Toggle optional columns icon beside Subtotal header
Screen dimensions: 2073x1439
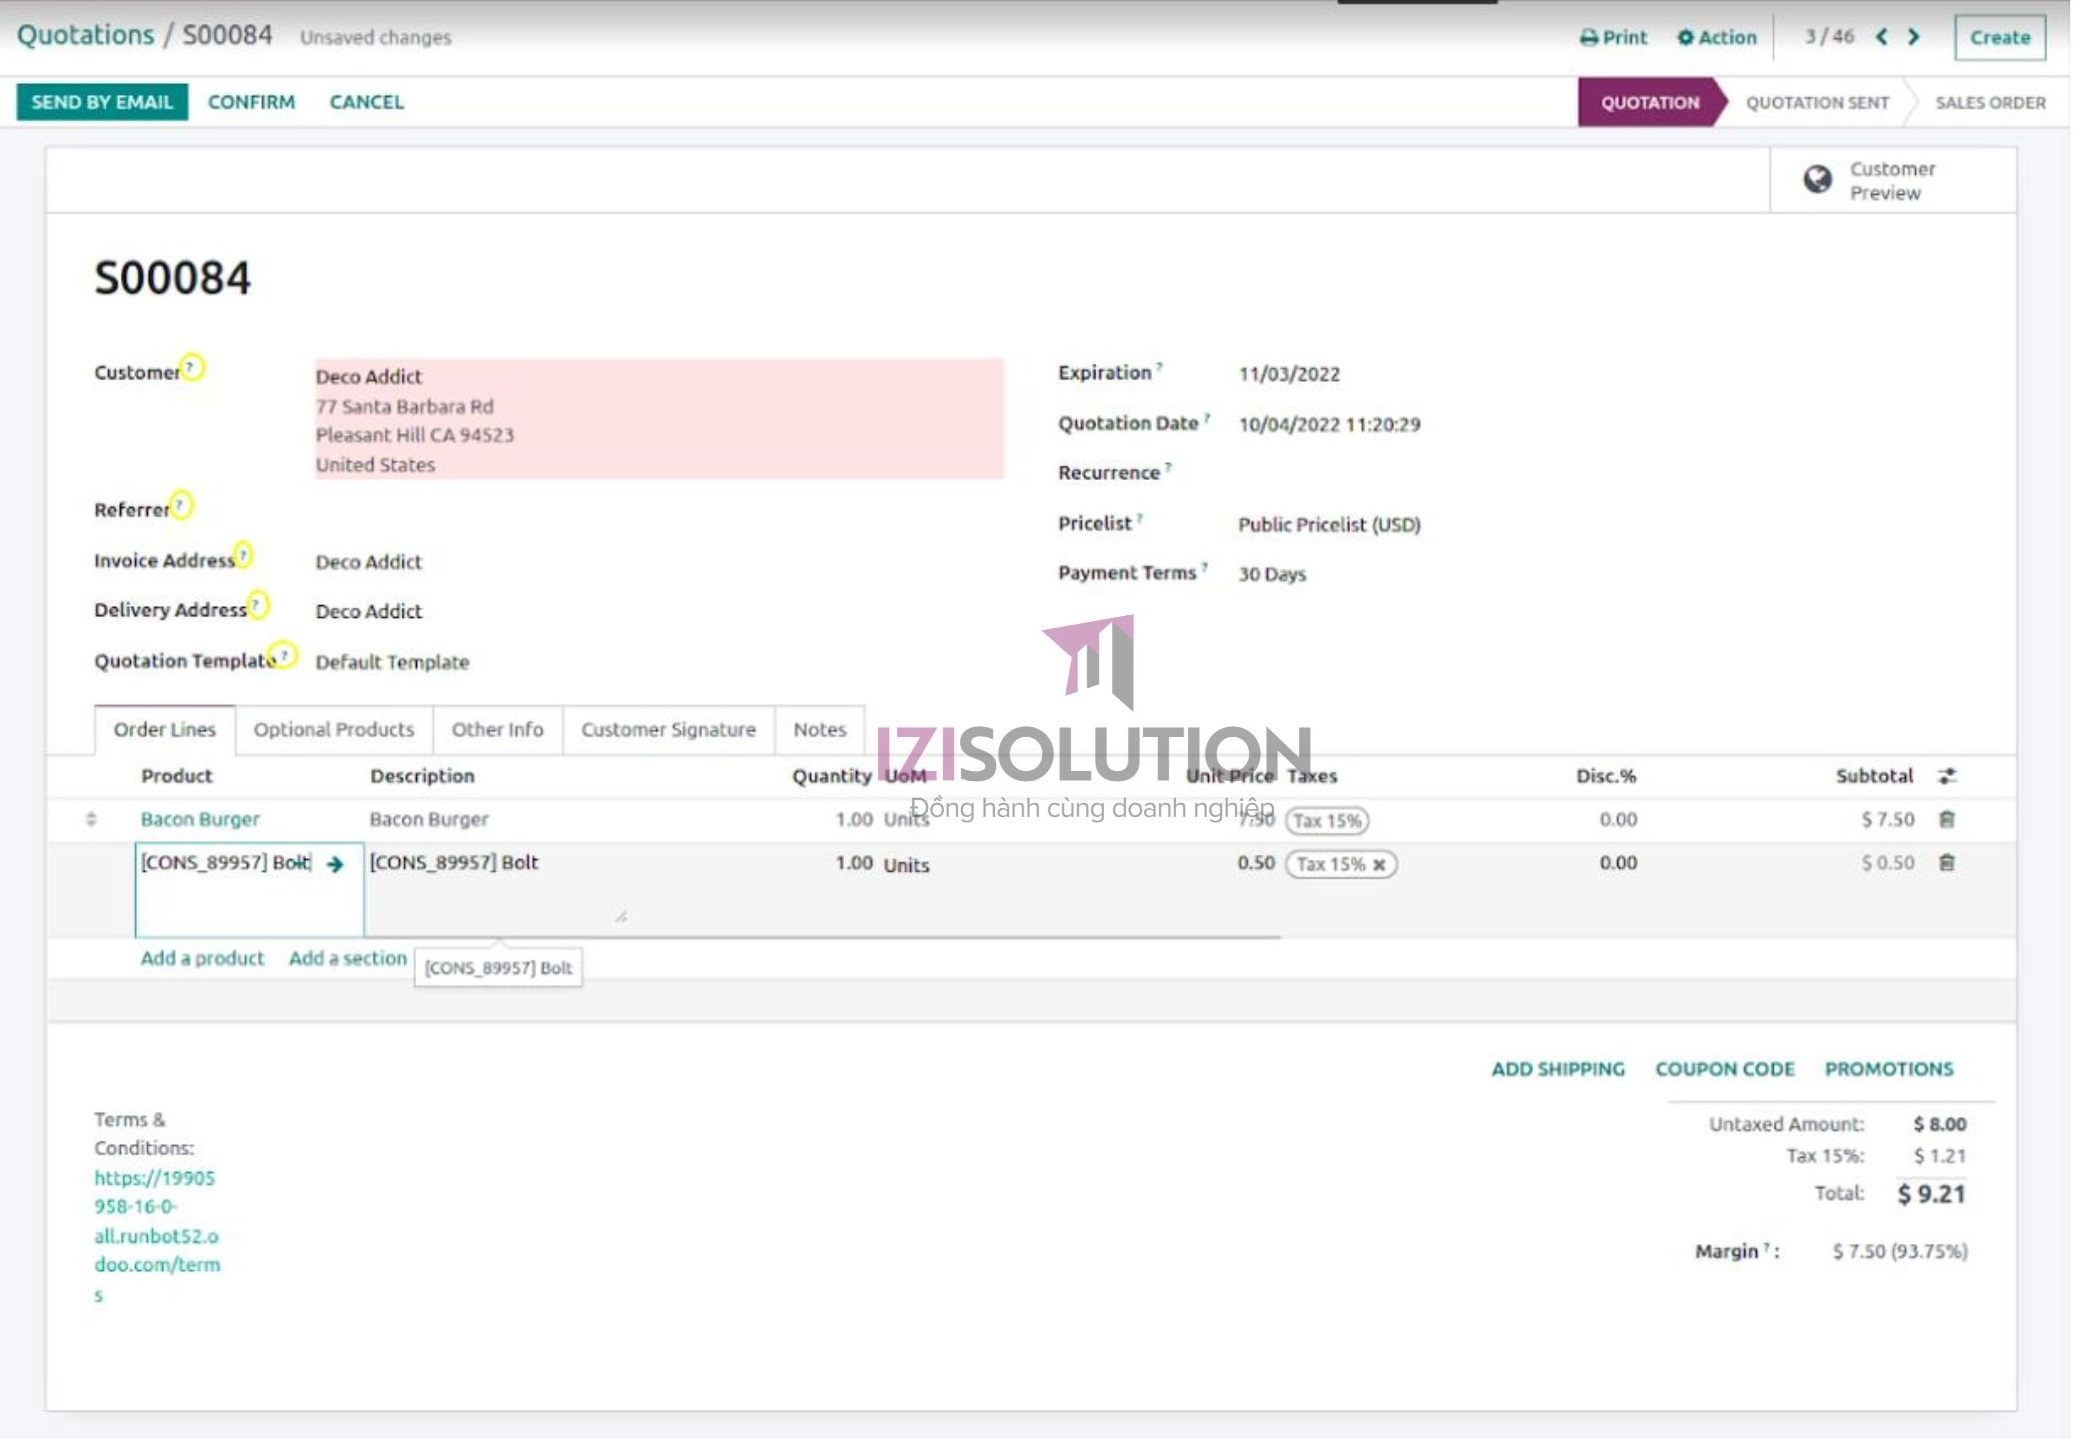[x=1947, y=776]
